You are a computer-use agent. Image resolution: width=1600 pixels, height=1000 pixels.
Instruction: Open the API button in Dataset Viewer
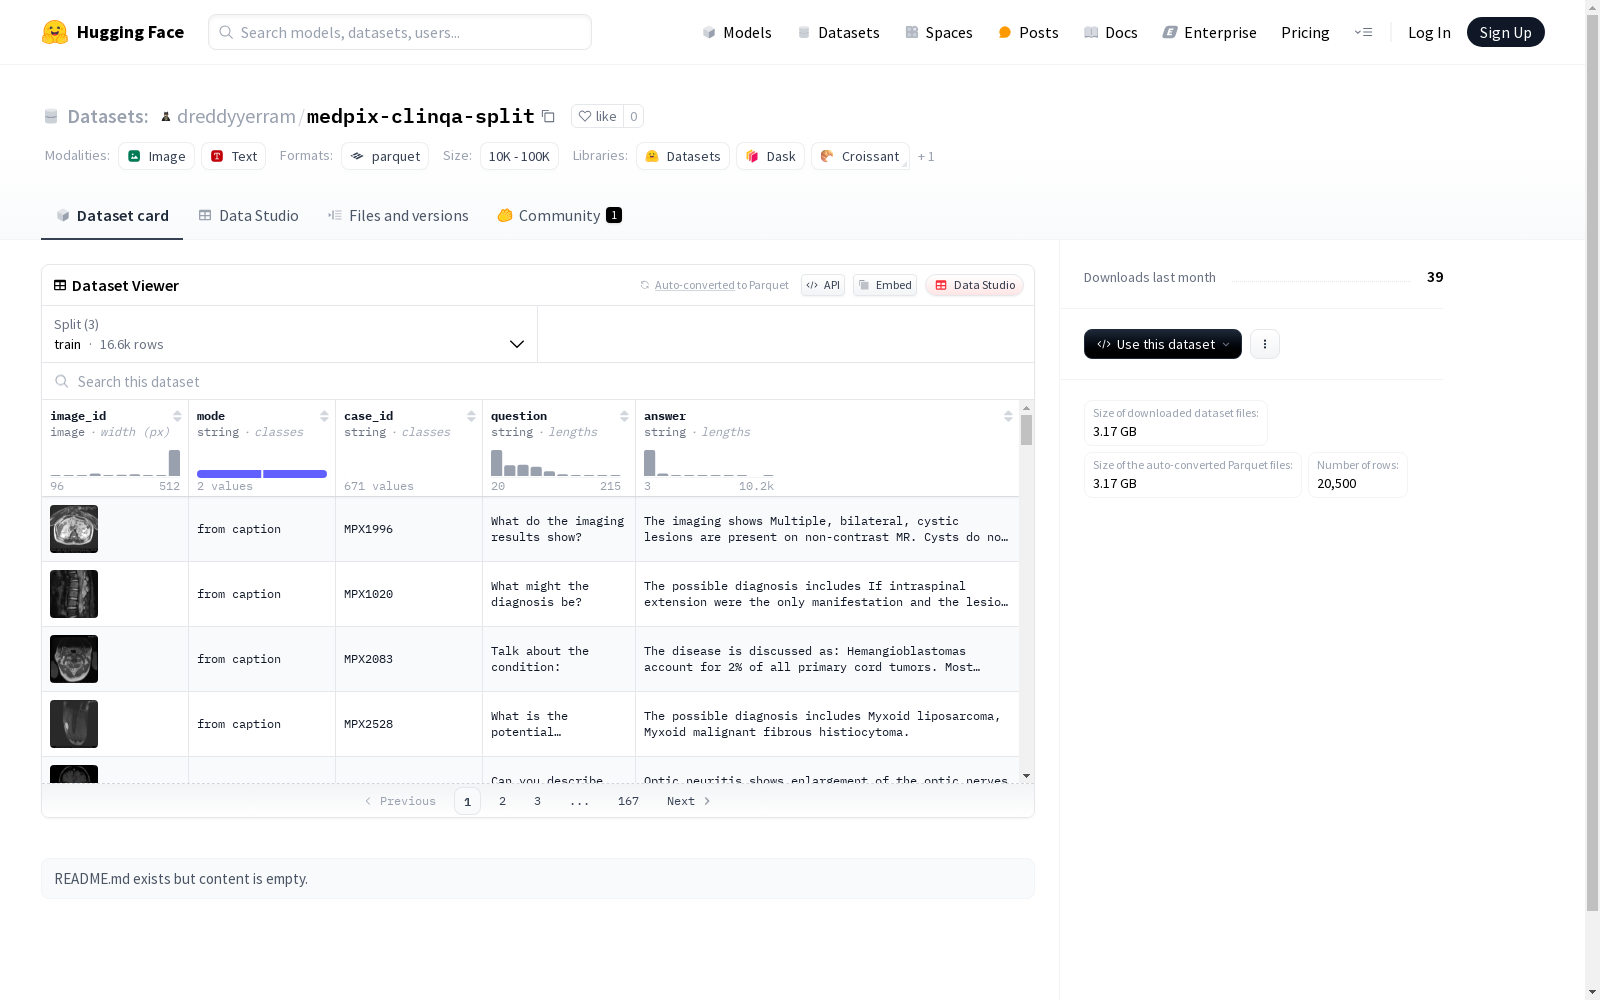pos(823,285)
